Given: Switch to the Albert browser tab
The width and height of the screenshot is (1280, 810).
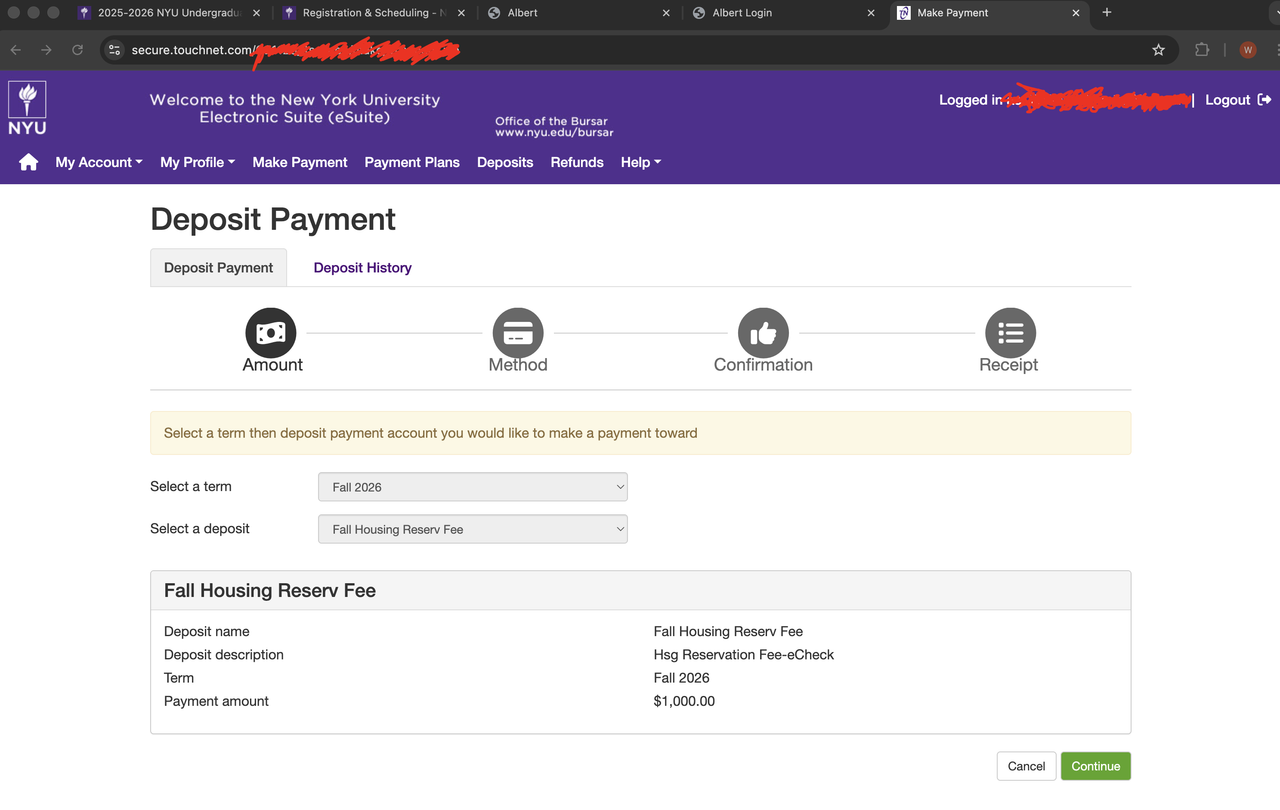Looking at the screenshot, I should click(x=577, y=13).
